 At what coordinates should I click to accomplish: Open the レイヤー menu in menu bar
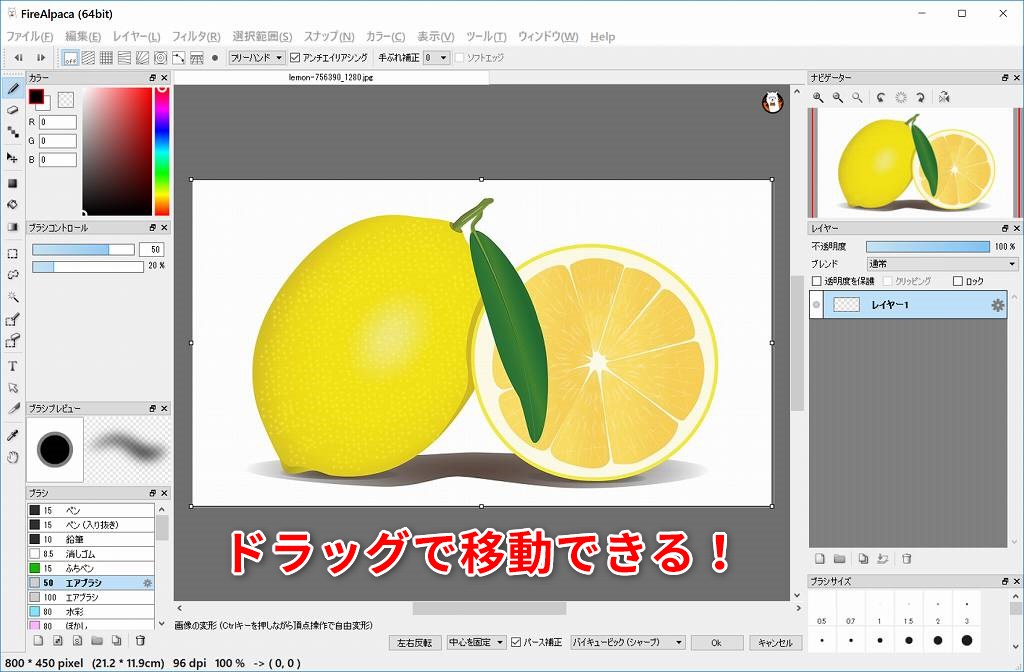click(x=135, y=37)
